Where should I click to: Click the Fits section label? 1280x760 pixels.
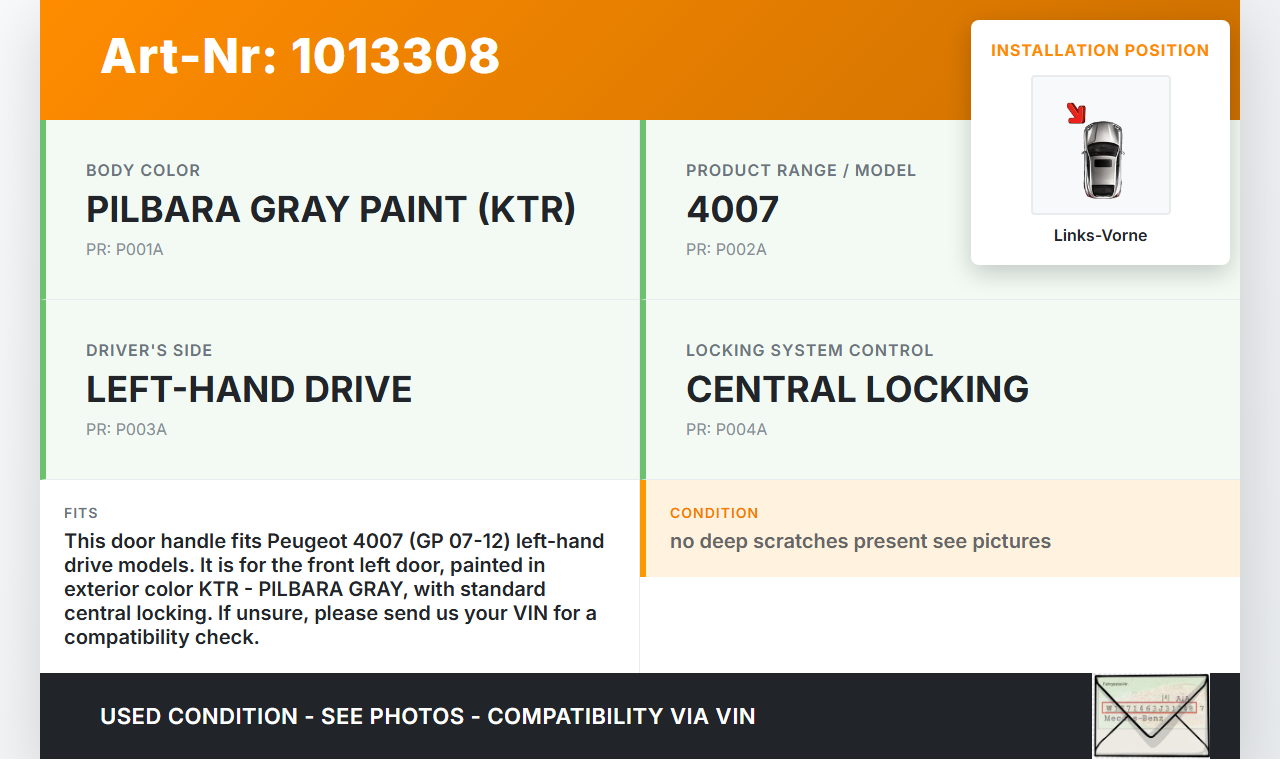coord(81,513)
